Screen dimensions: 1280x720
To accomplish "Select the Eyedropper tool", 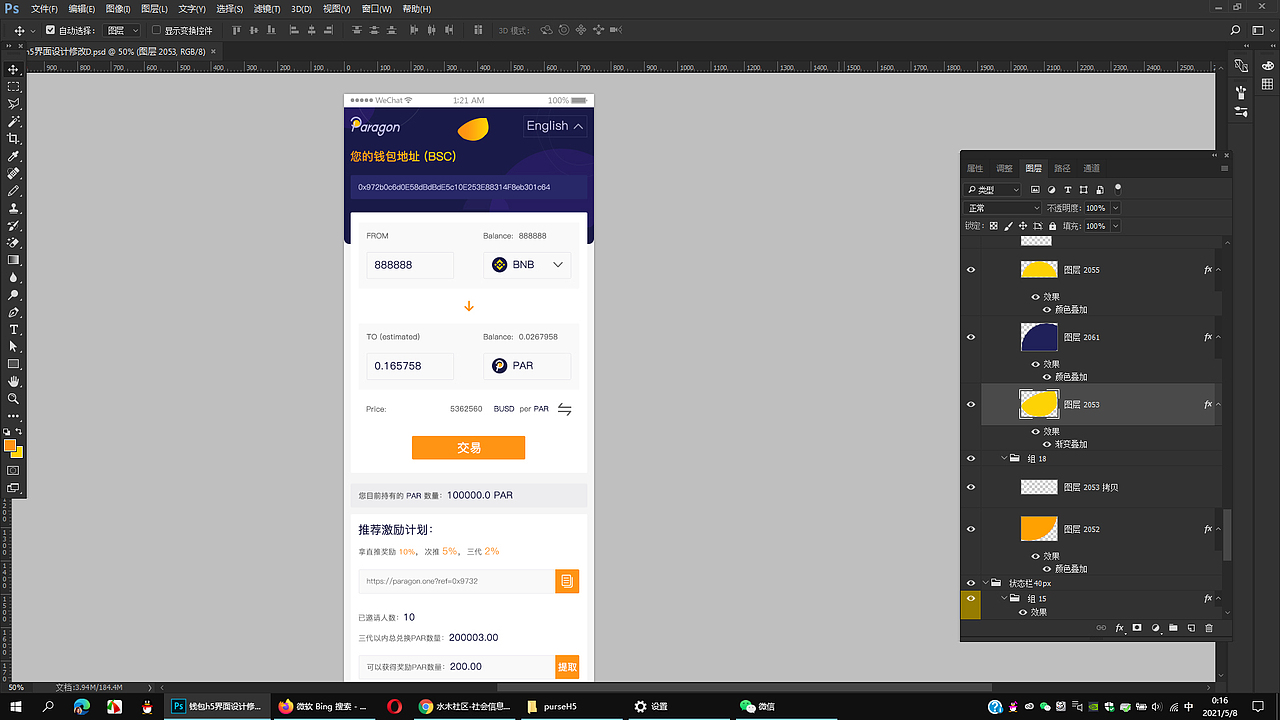I will [14, 157].
